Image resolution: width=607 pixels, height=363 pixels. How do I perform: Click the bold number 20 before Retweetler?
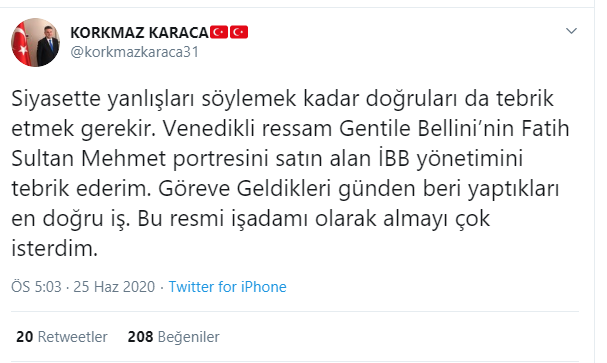(24, 337)
